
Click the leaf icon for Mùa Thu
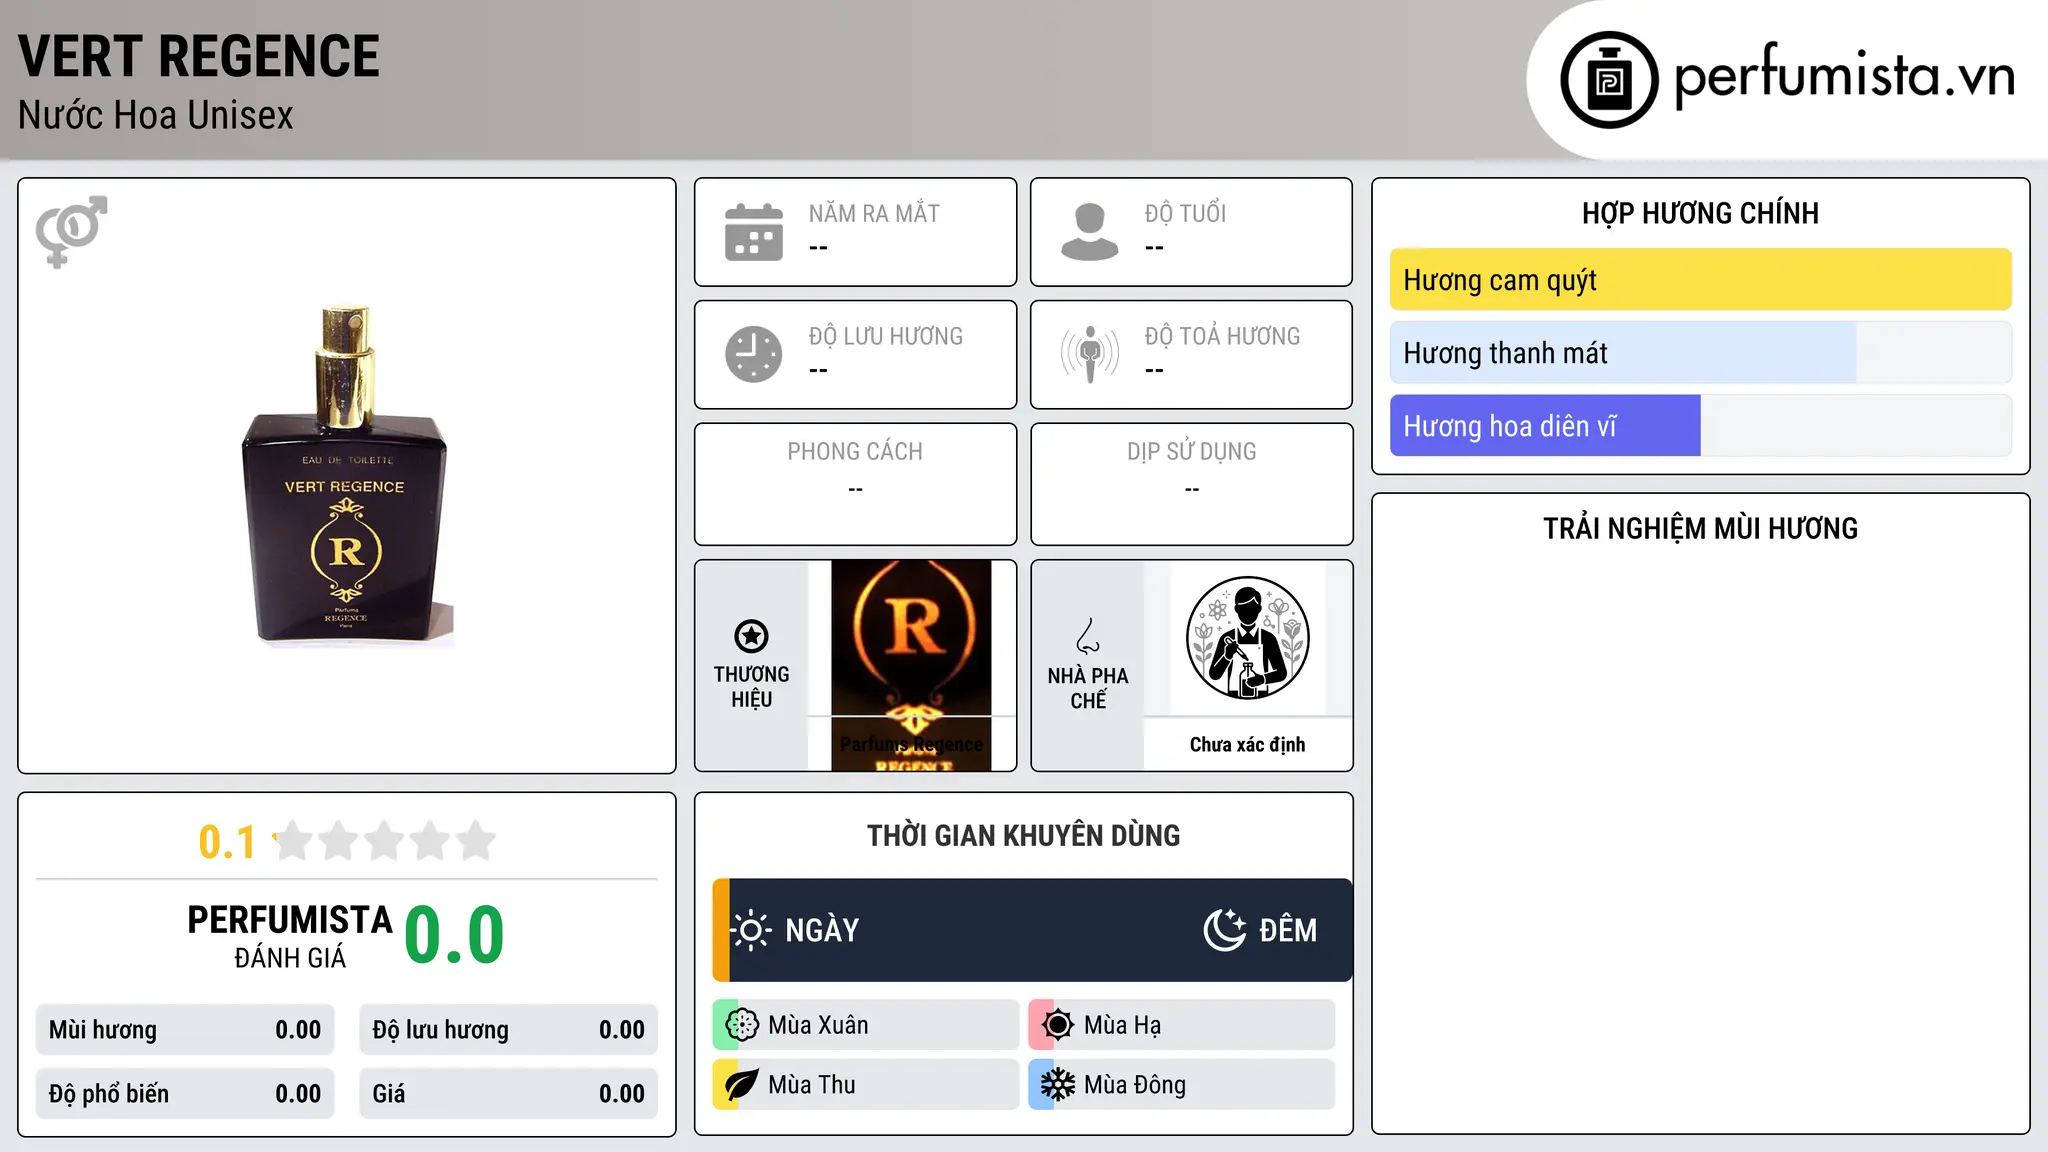pyautogui.click(x=742, y=1085)
